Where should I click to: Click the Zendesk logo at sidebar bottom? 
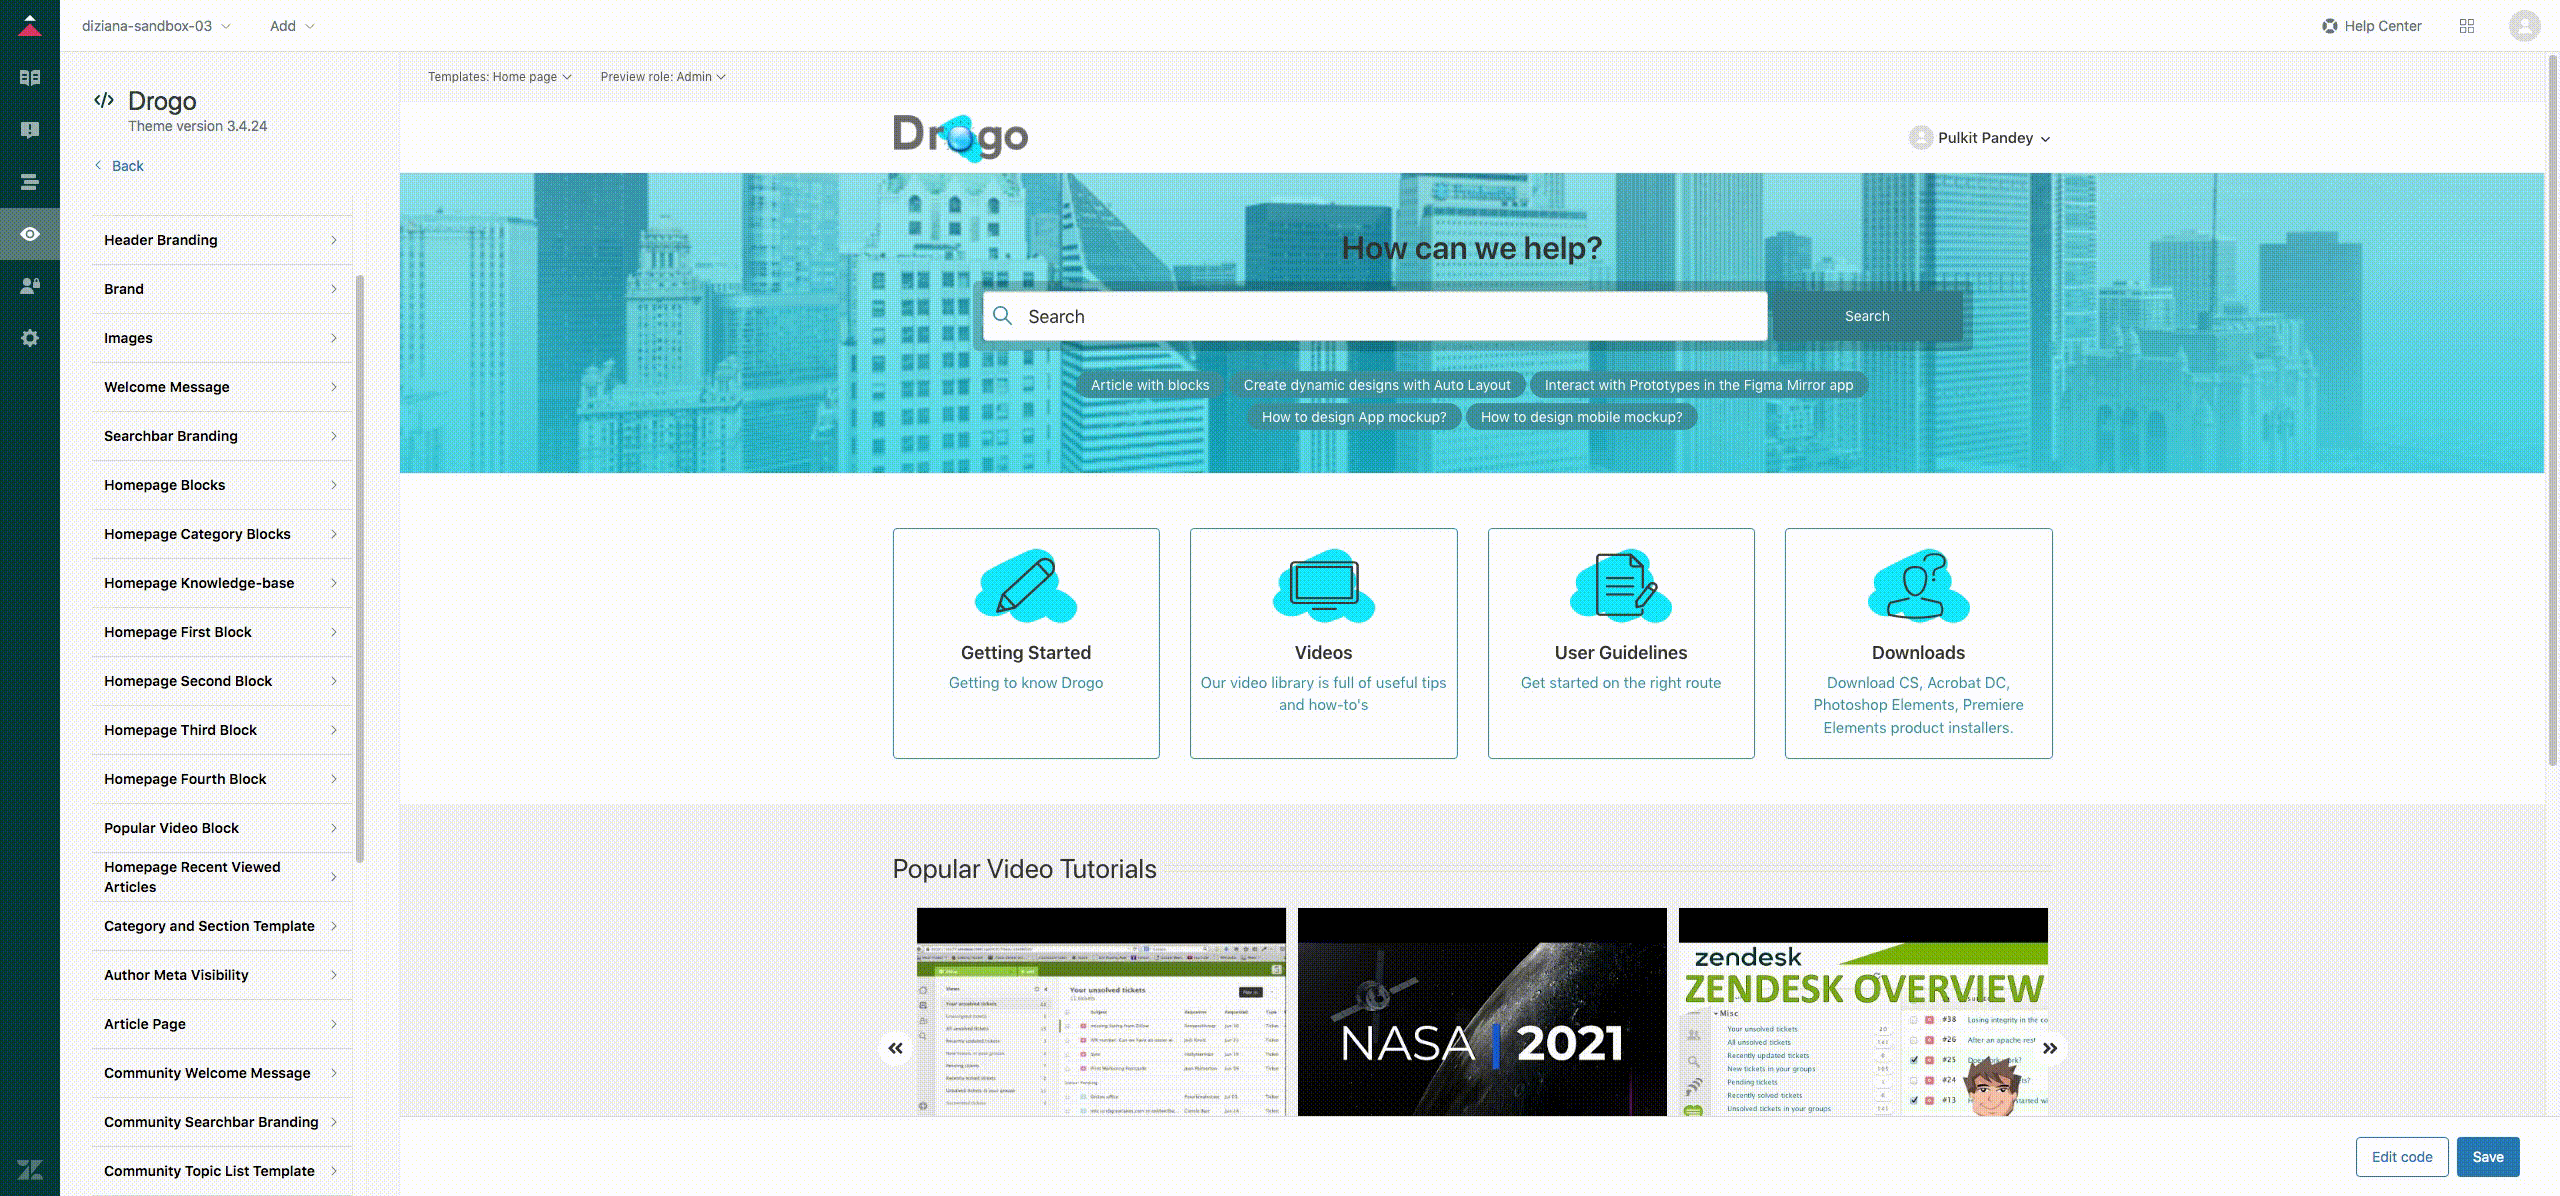click(30, 1170)
